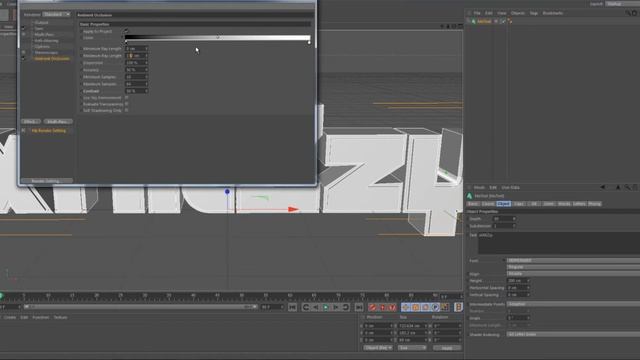Open the Object Manager Bookmarks menu
The image size is (640, 360).
(x=553, y=13)
